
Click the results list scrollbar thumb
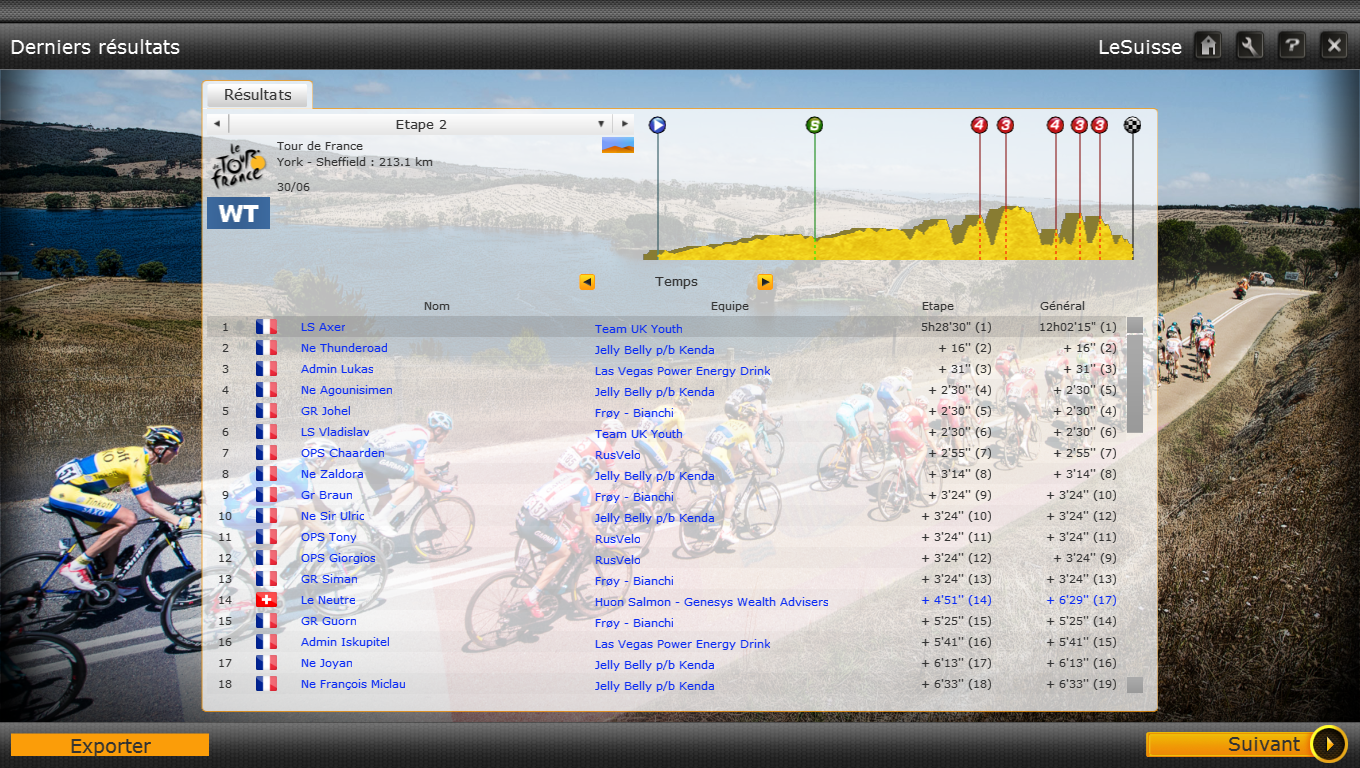(1134, 383)
